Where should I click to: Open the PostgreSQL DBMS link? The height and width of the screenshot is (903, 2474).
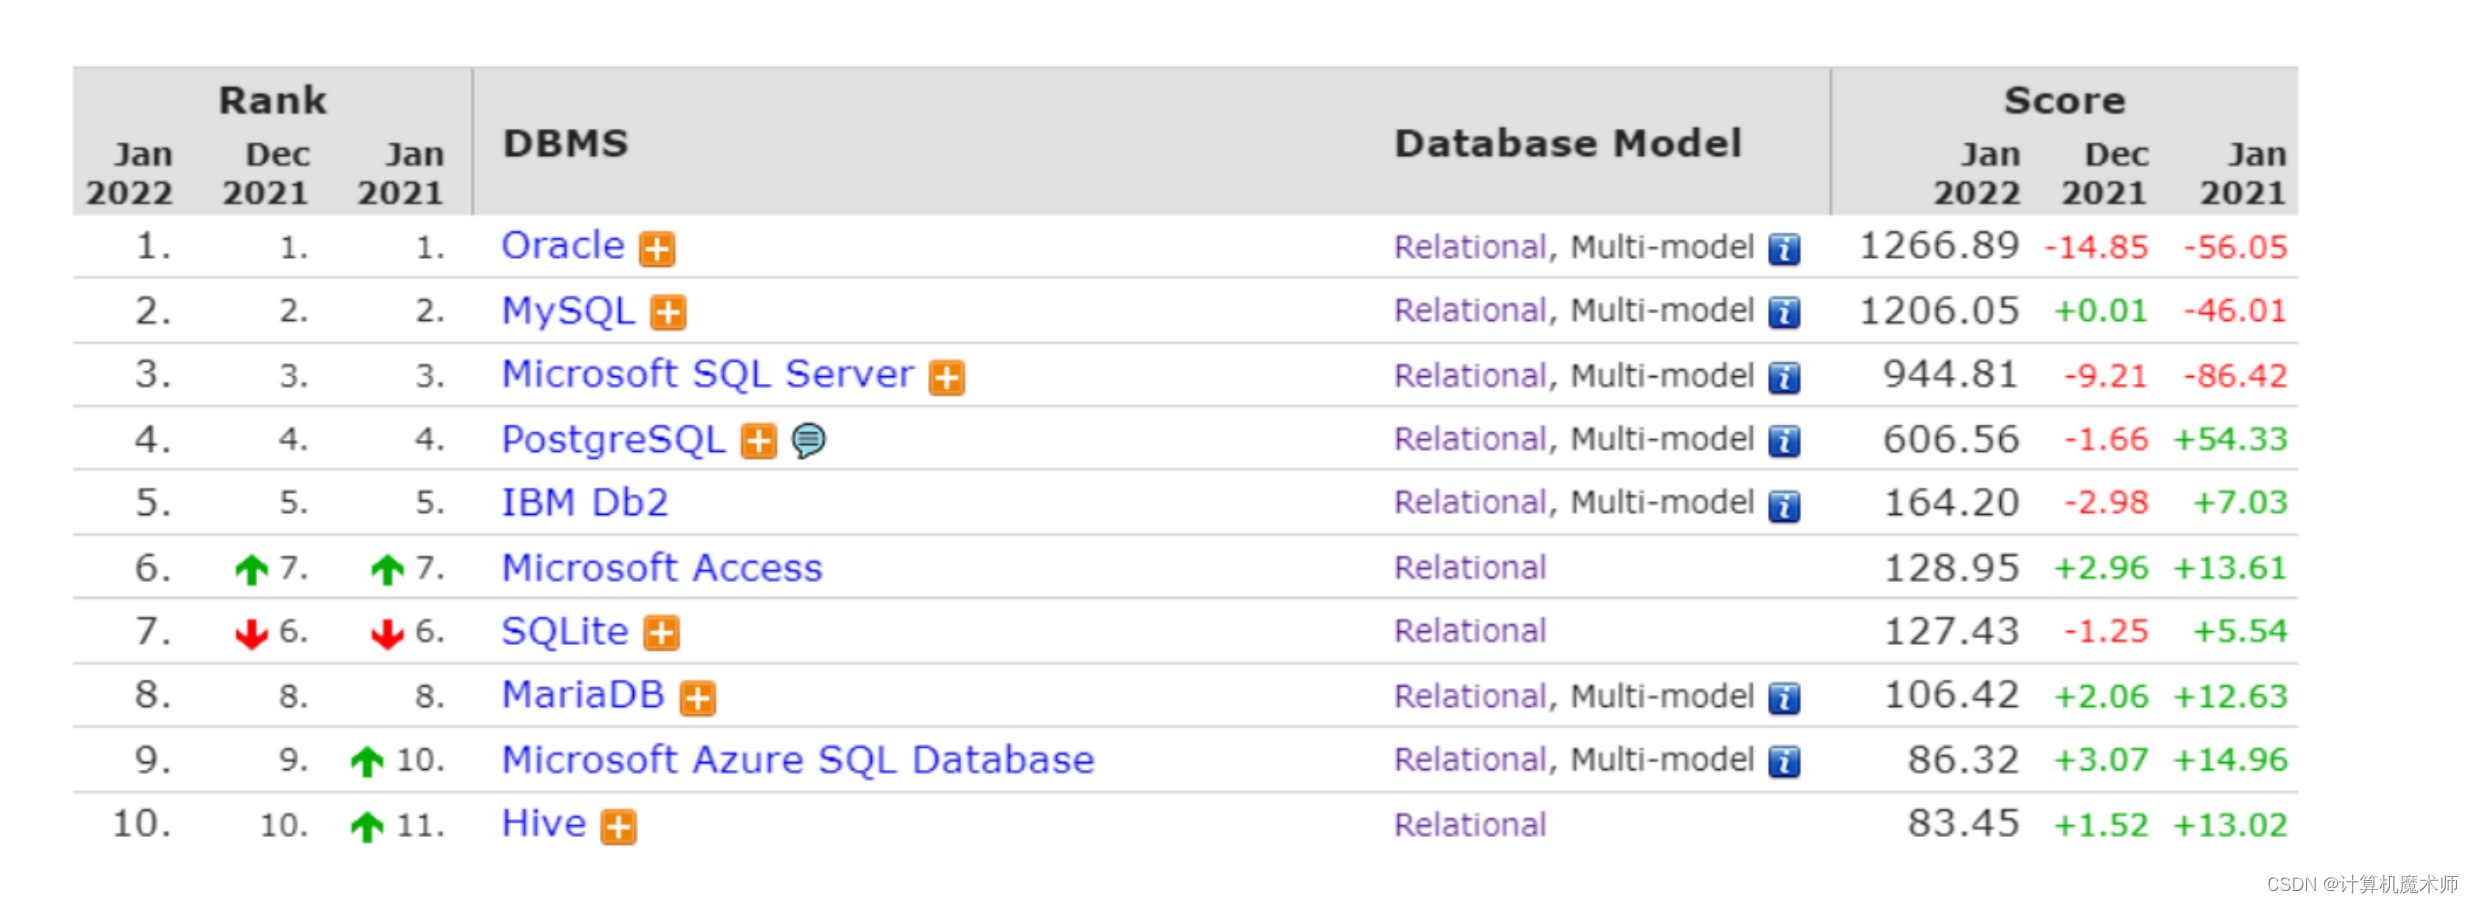[x=612, y=440]
